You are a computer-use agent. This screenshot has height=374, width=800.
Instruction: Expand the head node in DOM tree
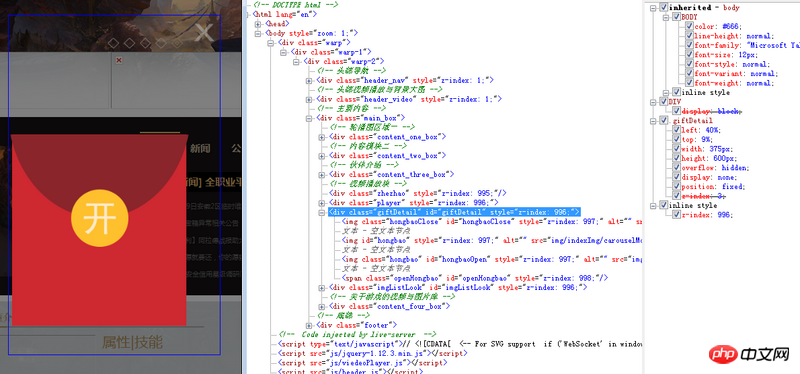259,23
